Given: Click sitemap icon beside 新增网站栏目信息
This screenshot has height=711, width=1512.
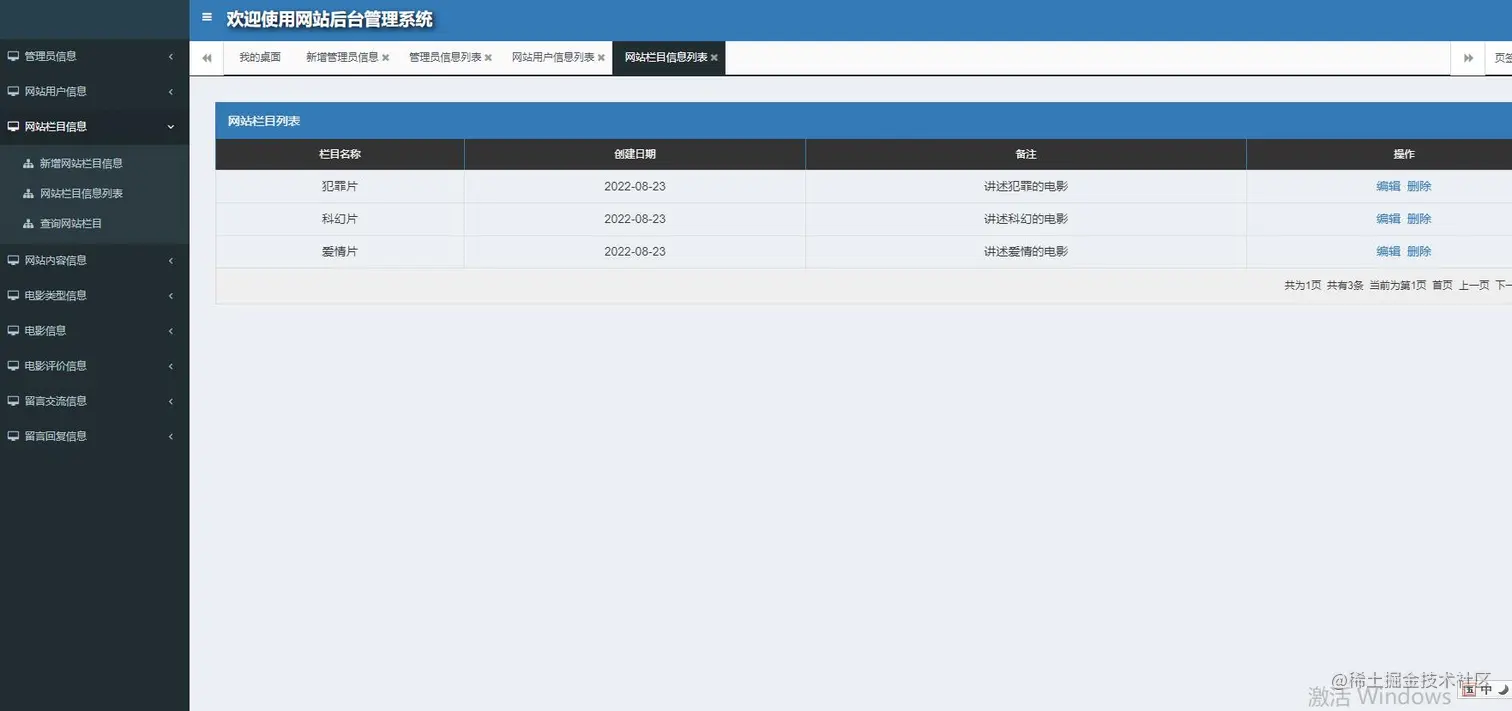Looking at the screenshot, I should (28, 163).
